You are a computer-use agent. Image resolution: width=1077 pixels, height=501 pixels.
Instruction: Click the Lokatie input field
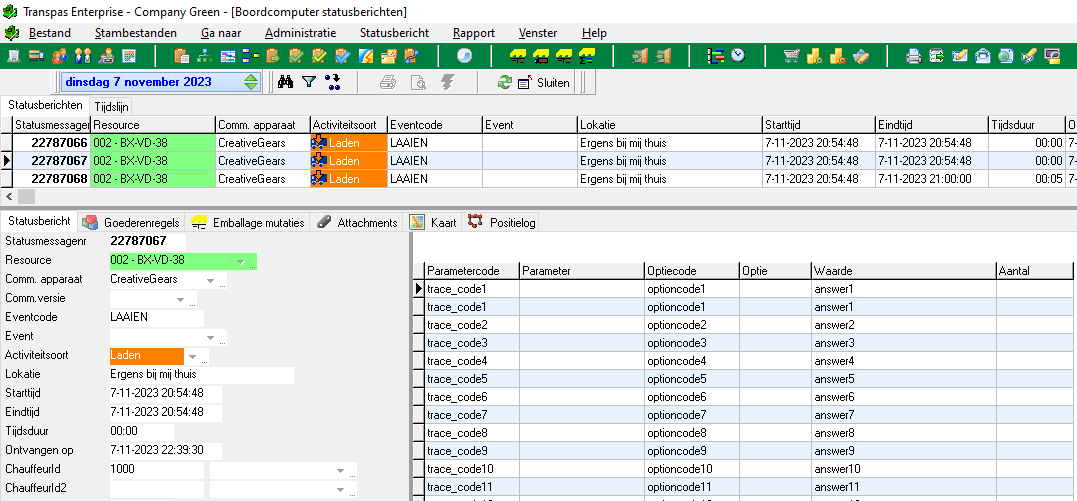pos(200,375)
